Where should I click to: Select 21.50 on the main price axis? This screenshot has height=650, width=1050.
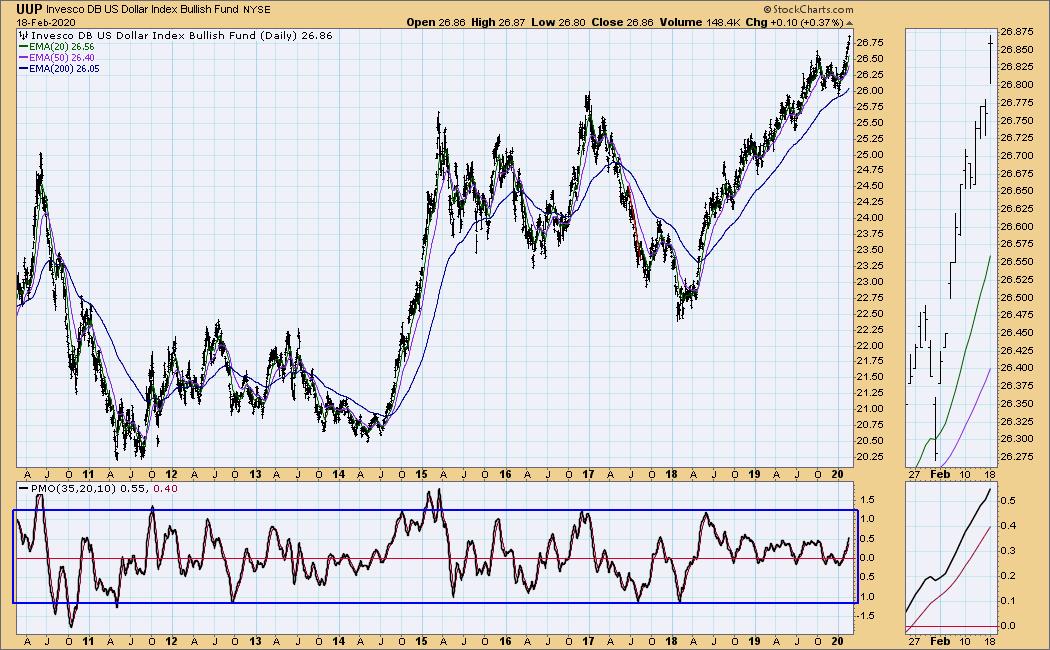[869, 377]
